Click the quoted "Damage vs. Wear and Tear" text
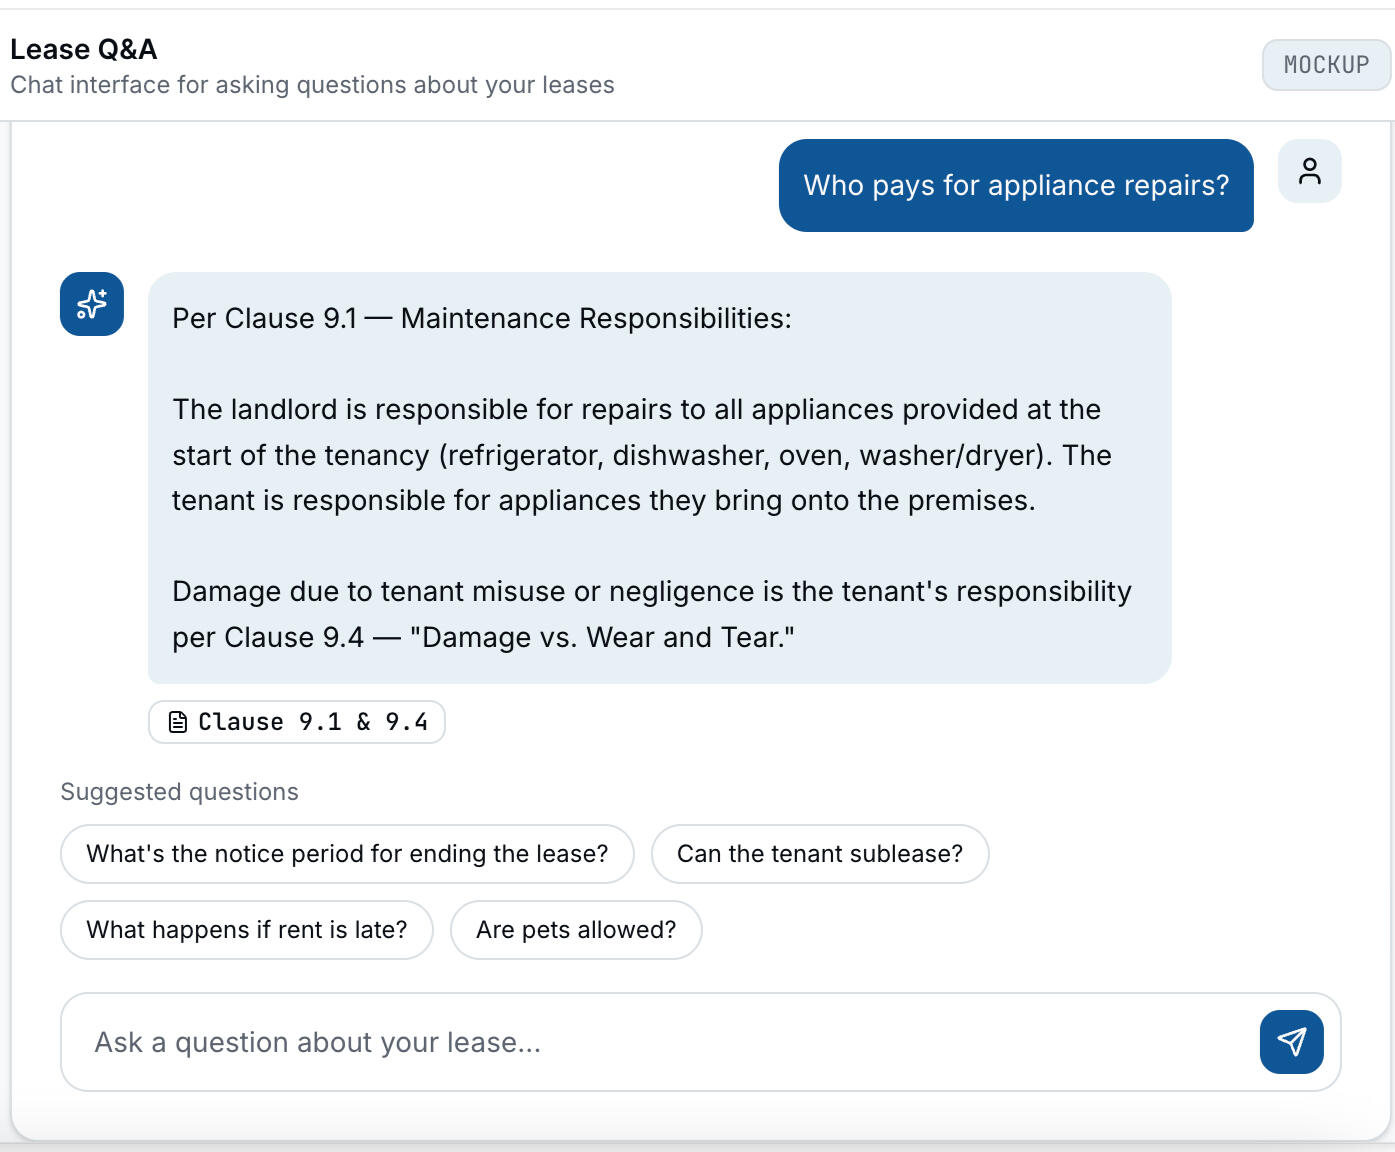1395x1152 pixels. tap(602, 637)
